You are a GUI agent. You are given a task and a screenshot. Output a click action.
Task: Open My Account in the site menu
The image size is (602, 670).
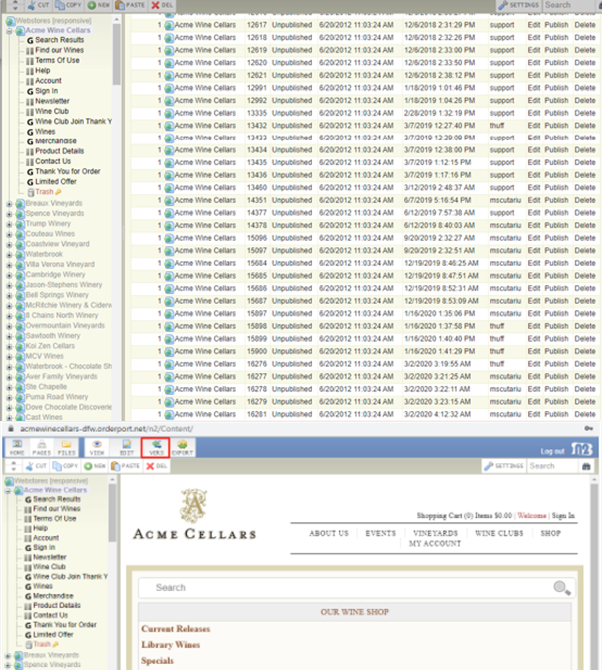pos(435,544)
